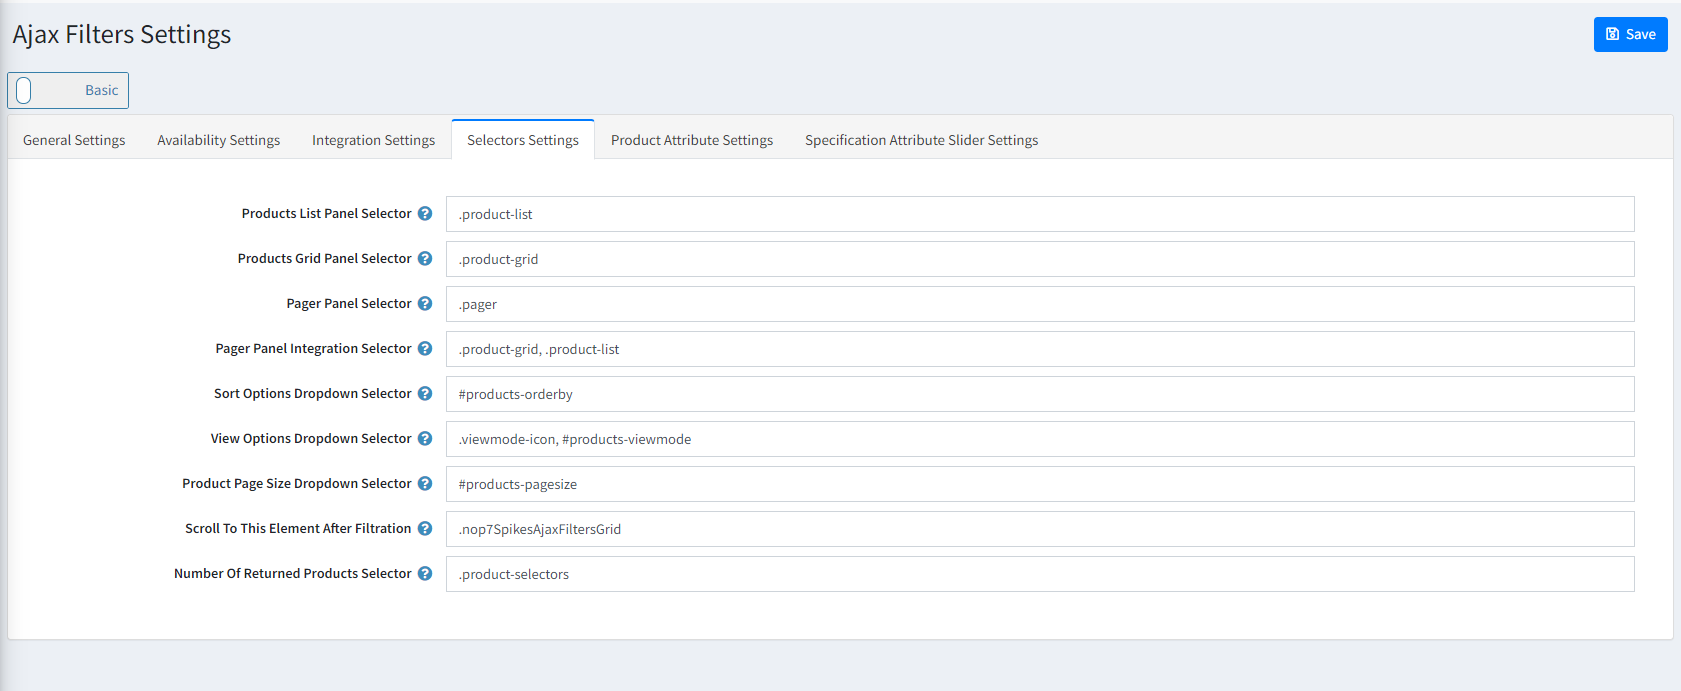Image resolution: width=1681 pixels, height=691 pixels.
Task: Open the Integration Settings tab
Action: (373, 140)
